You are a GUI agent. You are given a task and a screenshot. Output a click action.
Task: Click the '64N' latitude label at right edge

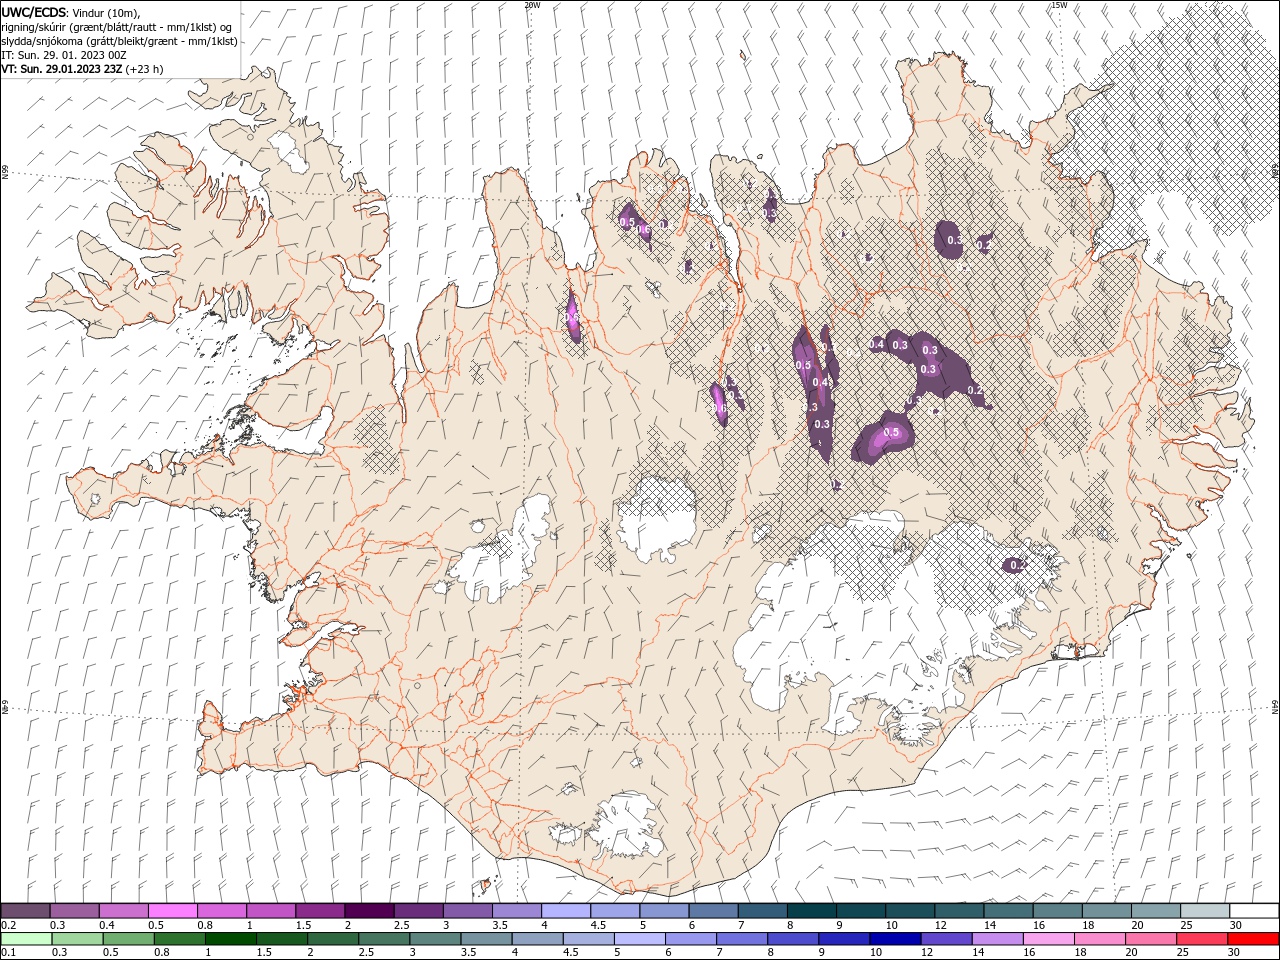tap(1275, 707)
